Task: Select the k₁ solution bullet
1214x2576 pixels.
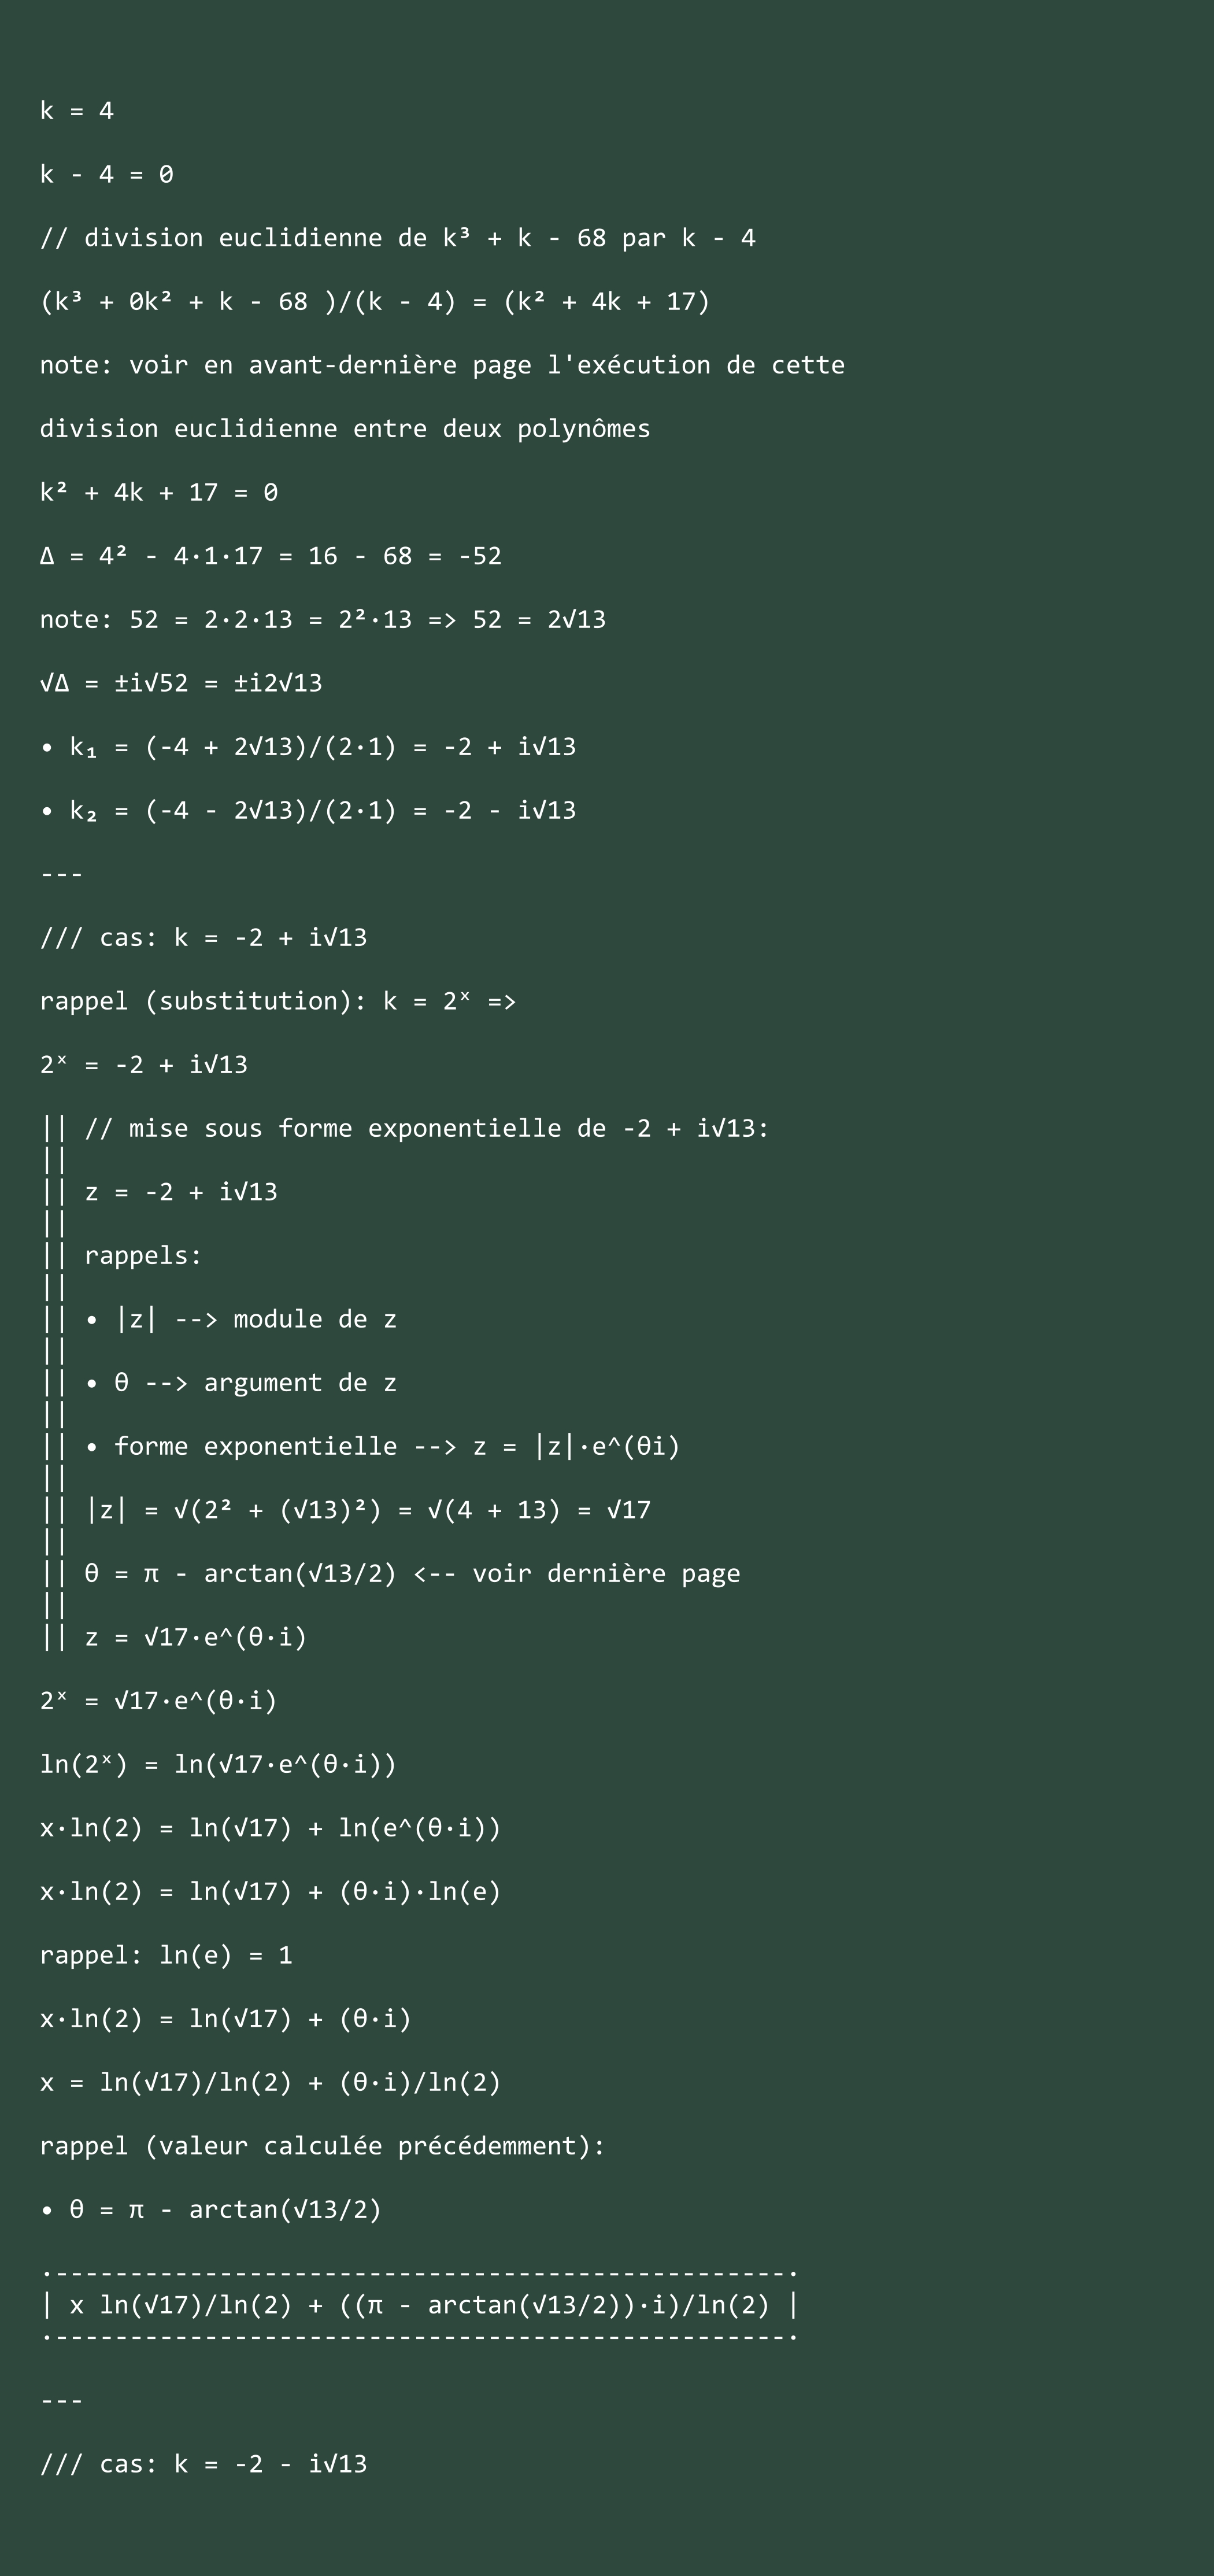Action: pyautogui.click(x=308, y=747)
